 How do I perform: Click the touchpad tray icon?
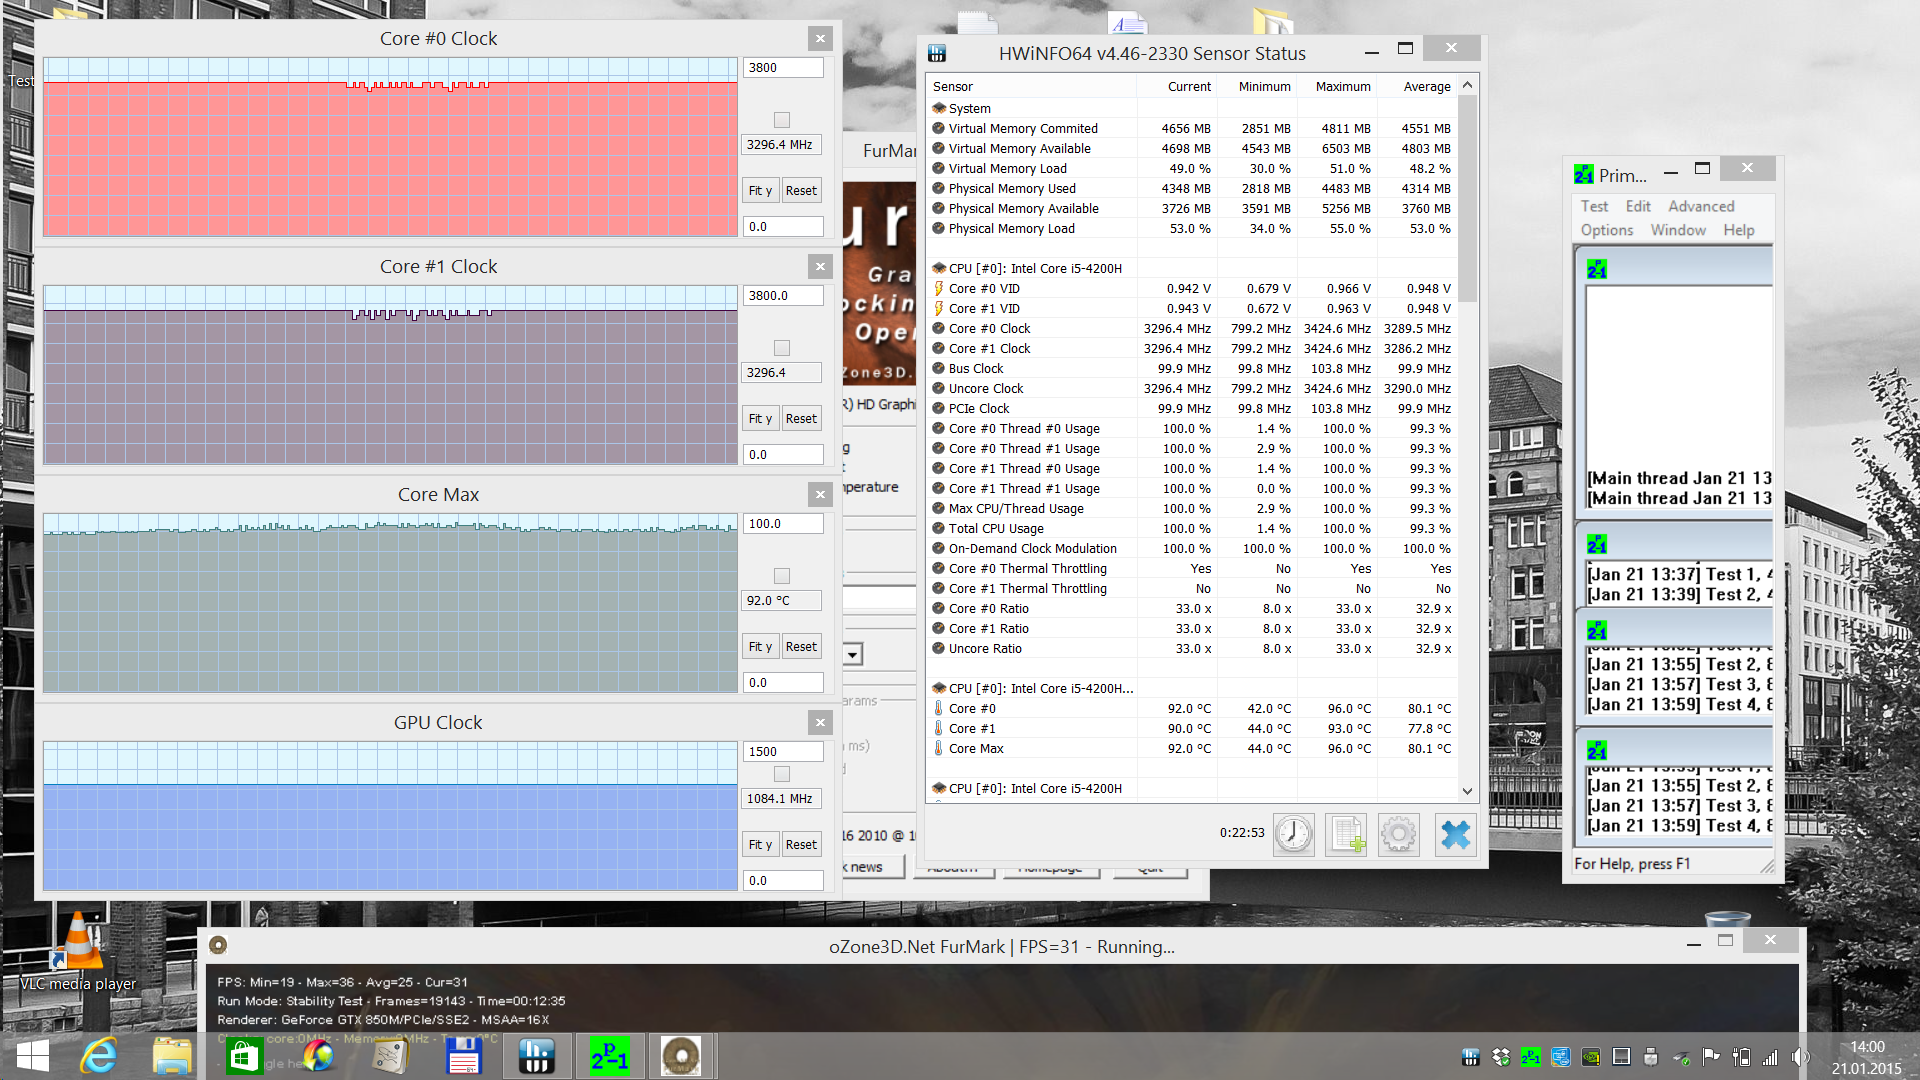click(1621, 1057)
